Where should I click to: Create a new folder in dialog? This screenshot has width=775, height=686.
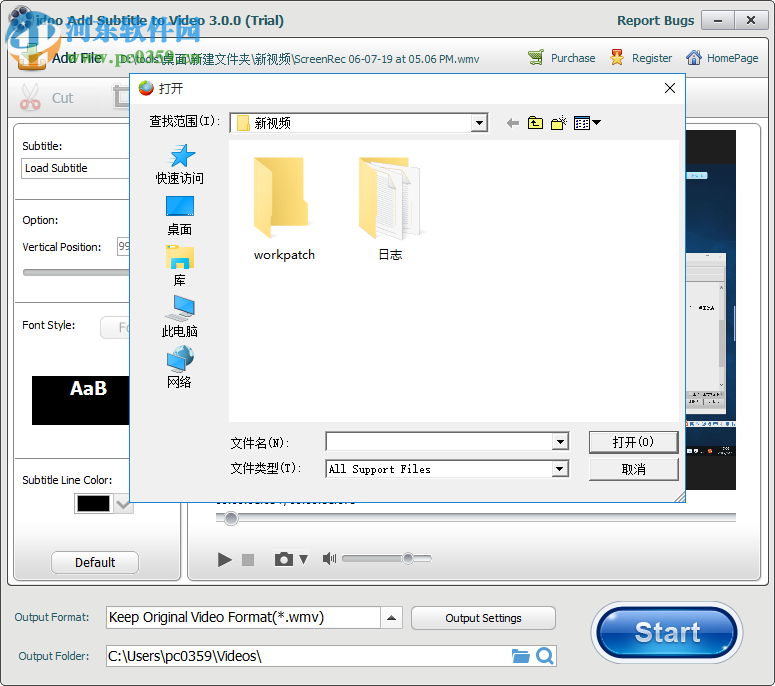(559, 123)
